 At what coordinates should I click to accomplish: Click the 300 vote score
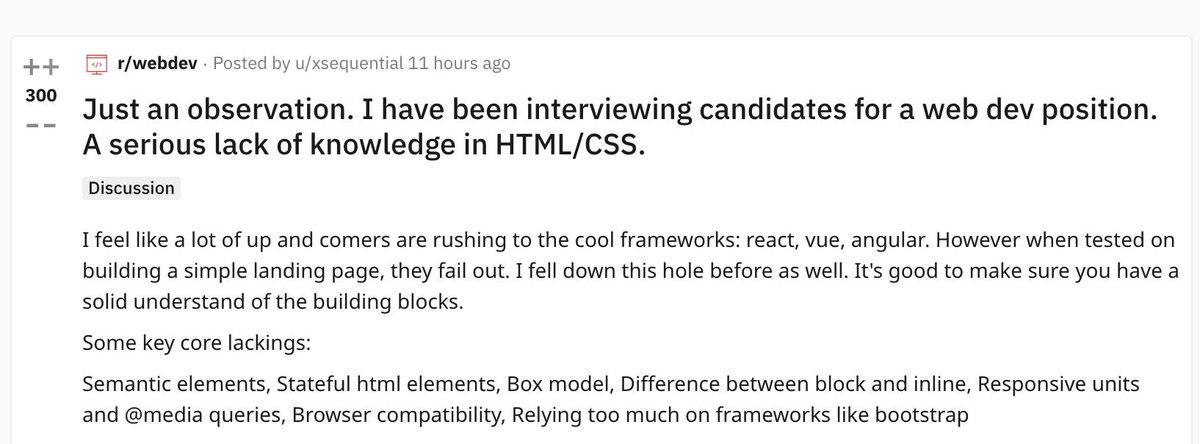(x=41, y=96)
